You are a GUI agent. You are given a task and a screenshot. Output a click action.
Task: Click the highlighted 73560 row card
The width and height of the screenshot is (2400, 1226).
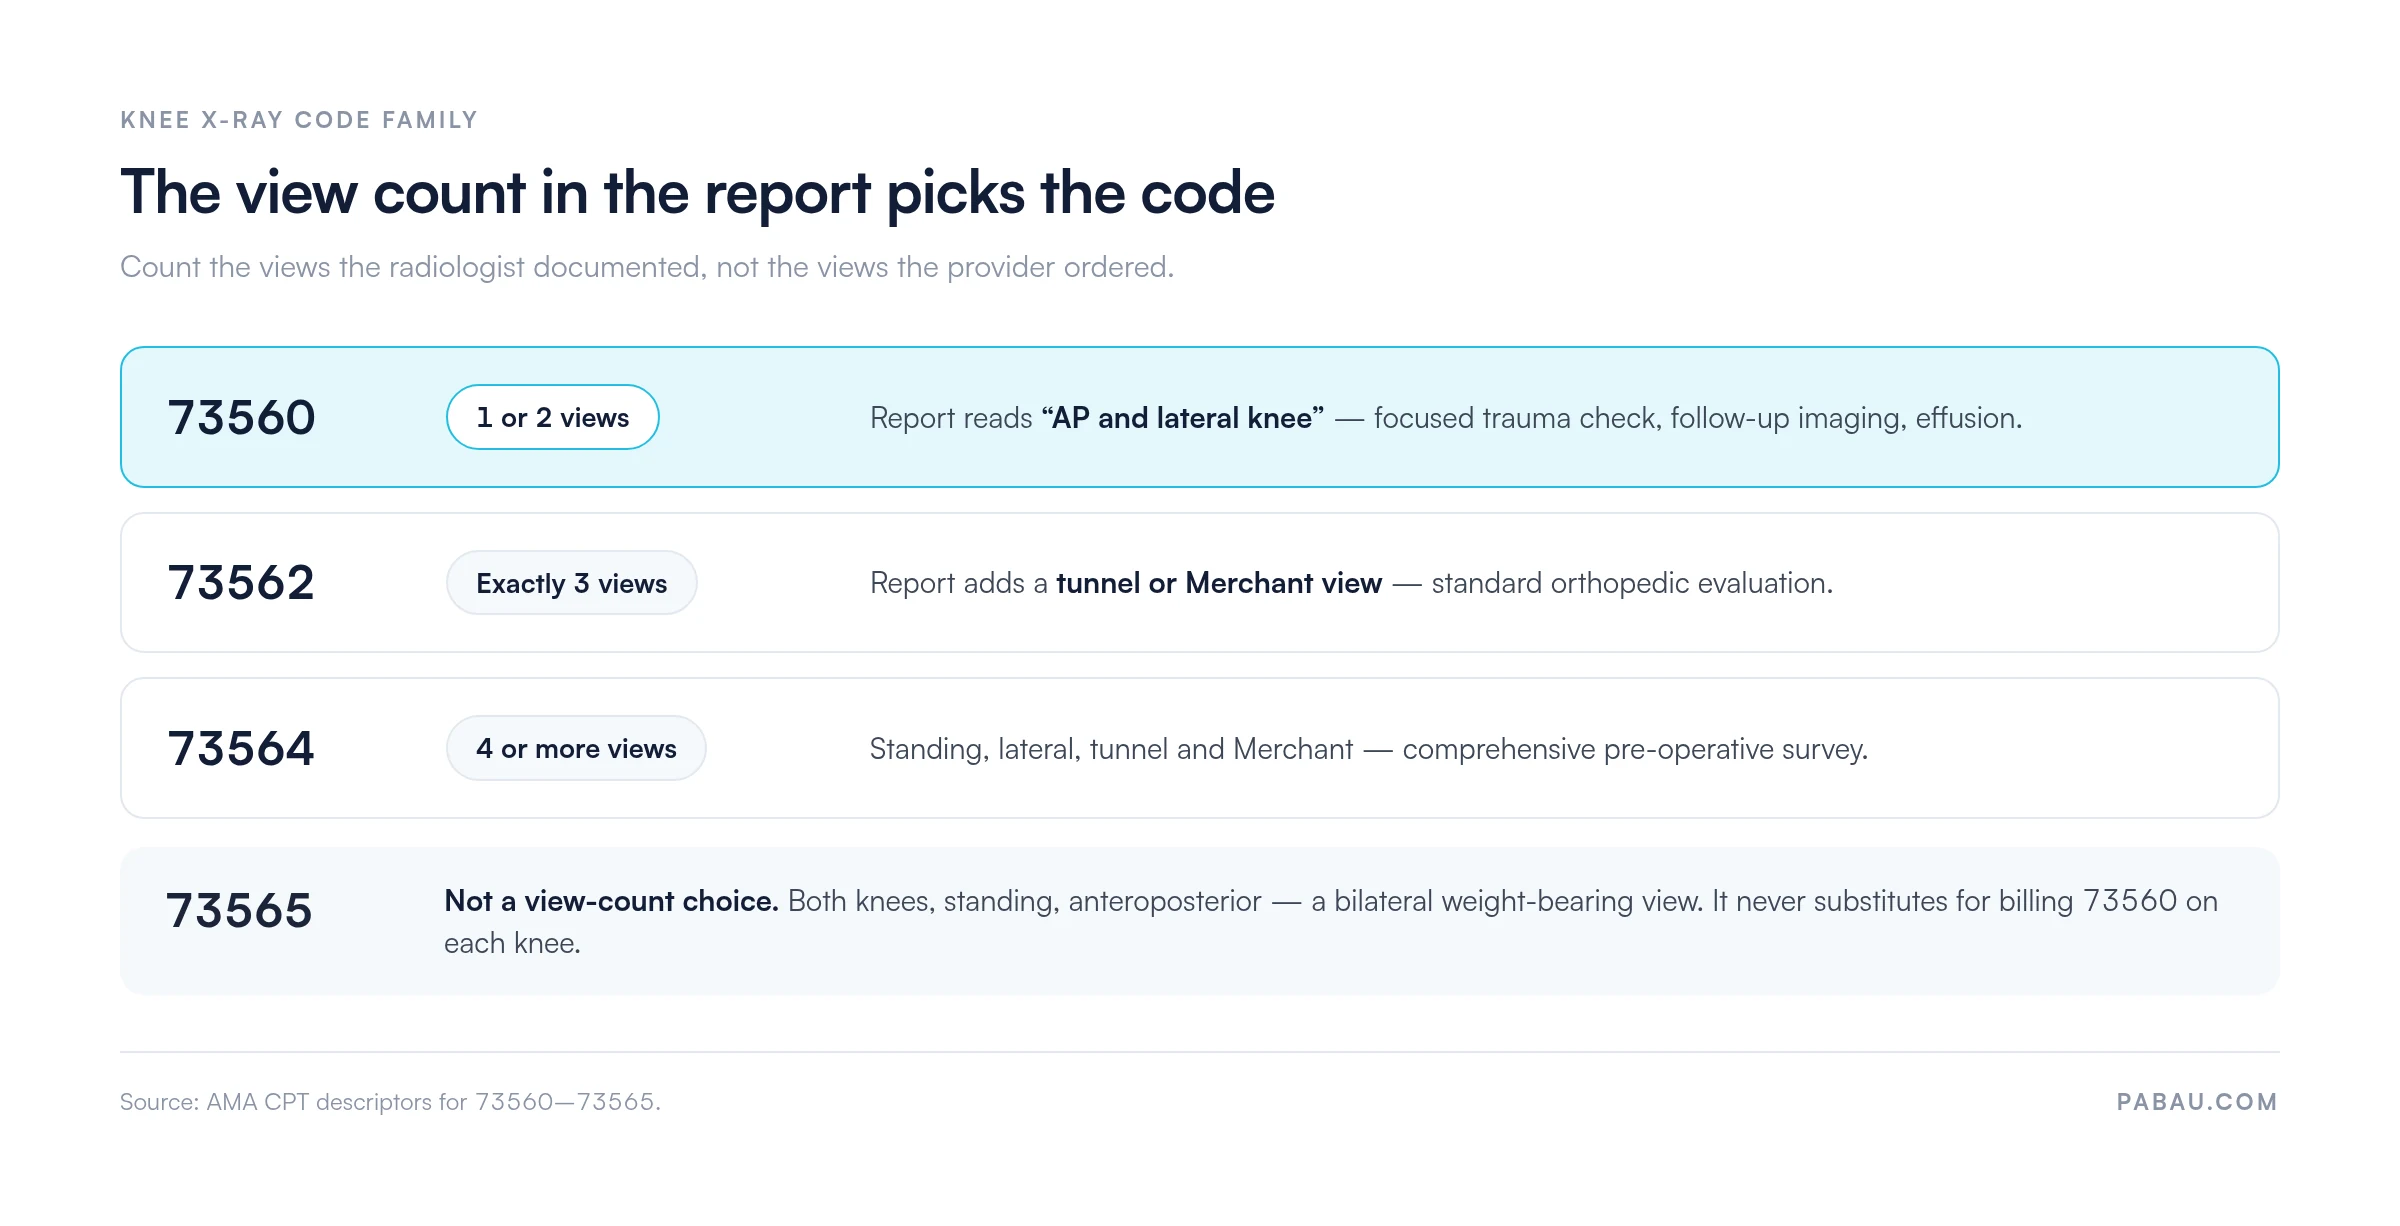(1200, 417)
